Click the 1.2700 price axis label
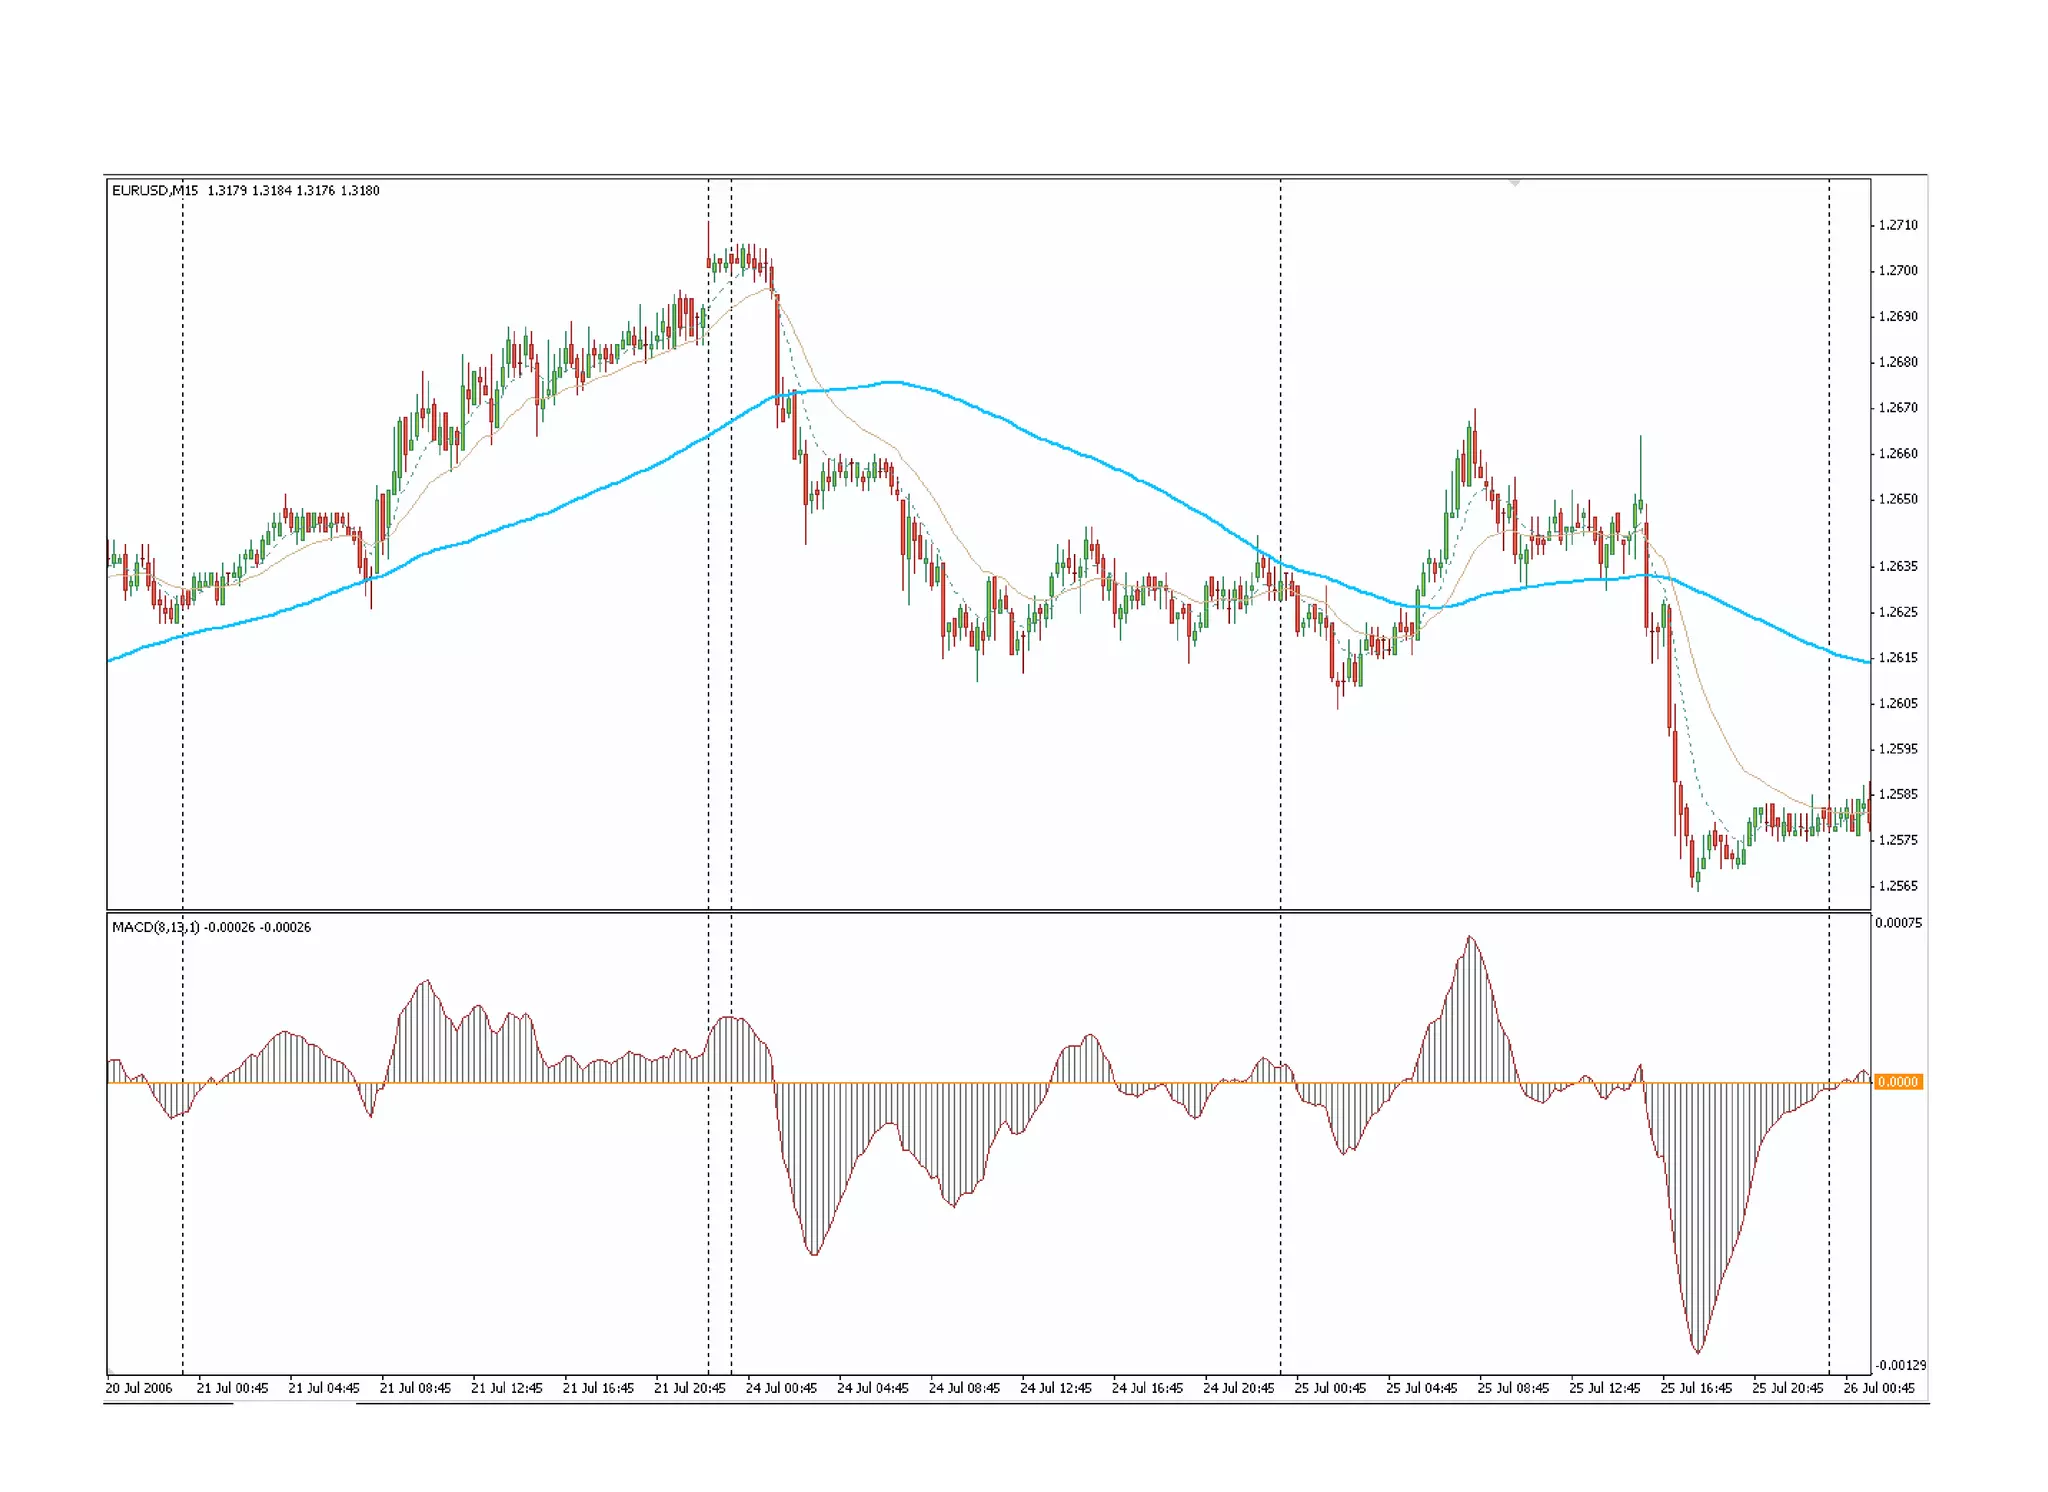This screenshot has width=2048, height=1492. point(1897,271)
